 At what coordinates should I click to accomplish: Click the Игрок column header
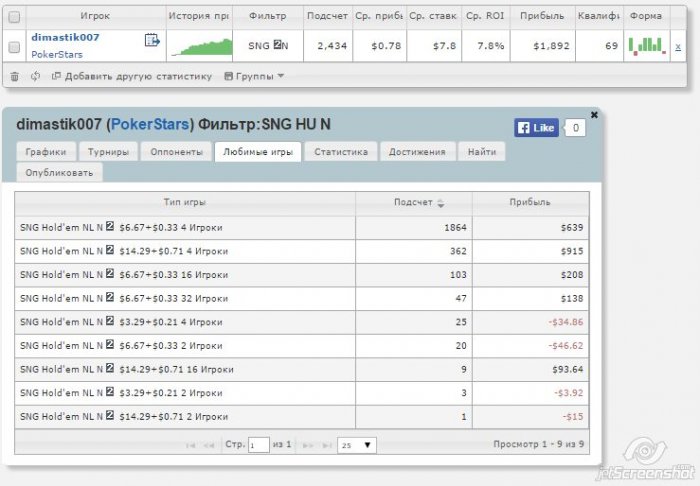95,16
